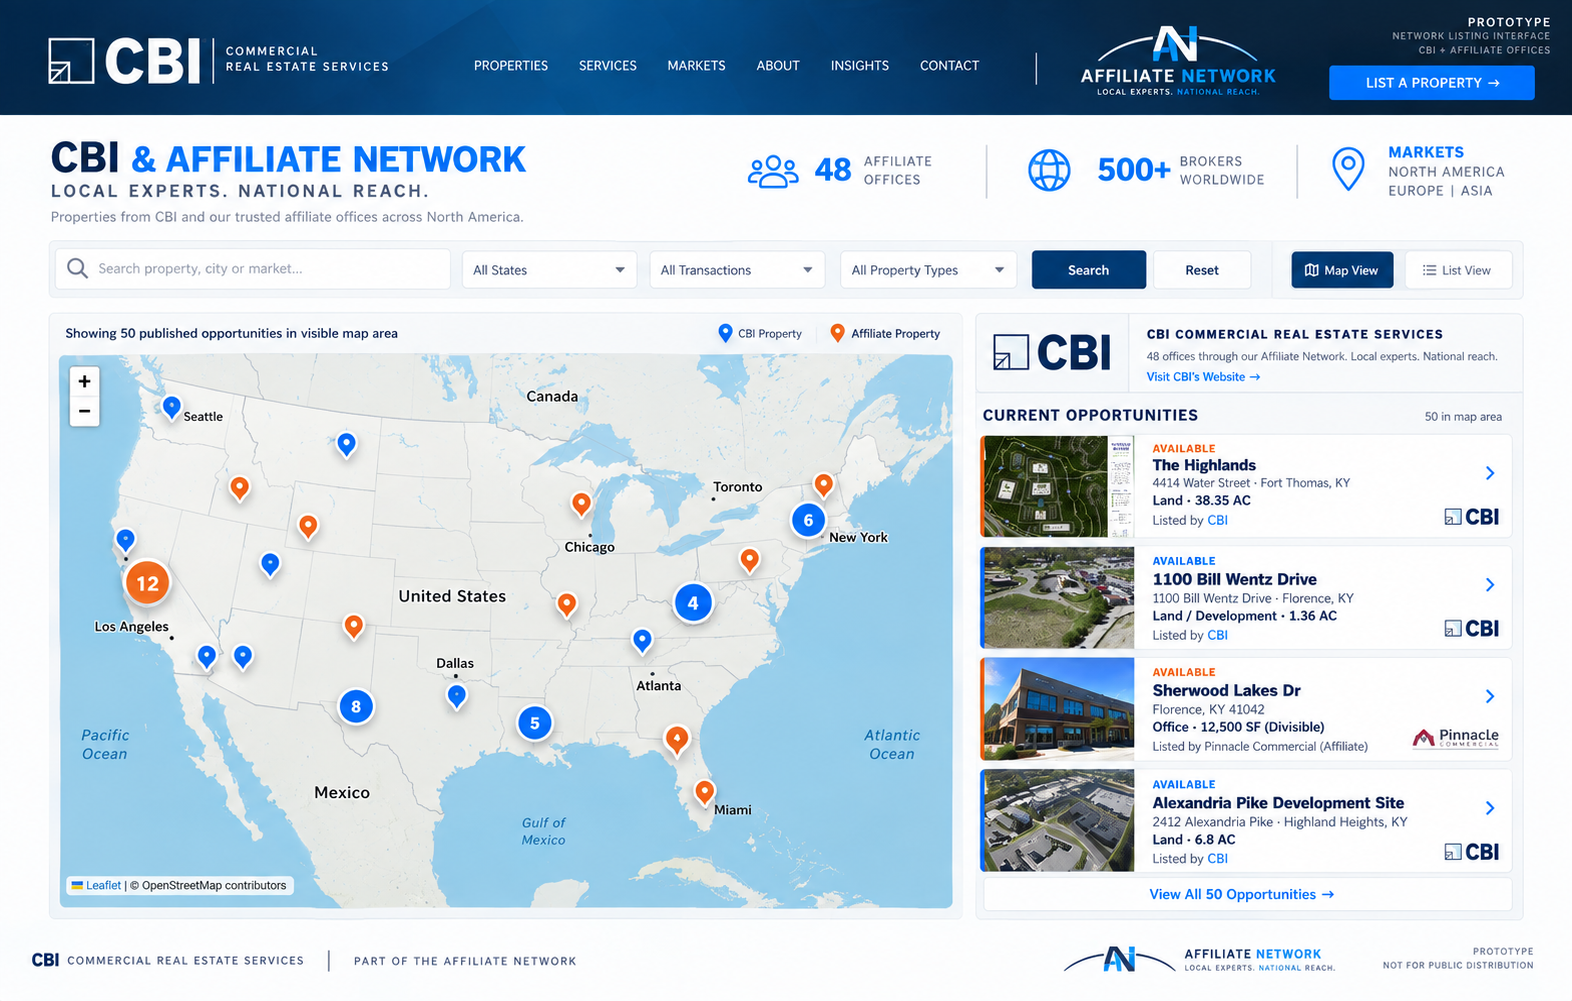1572x1001 pixels.
Task: Click the orange pin near Miami
Action: point(704,793)
